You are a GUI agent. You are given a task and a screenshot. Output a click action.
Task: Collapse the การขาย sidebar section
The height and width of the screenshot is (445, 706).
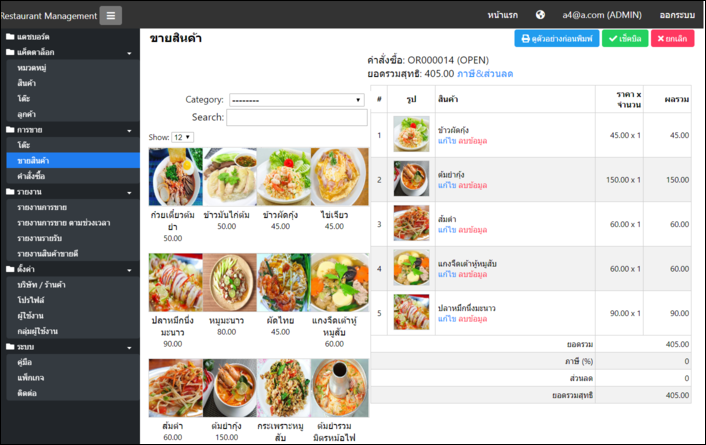pos(129,130)
